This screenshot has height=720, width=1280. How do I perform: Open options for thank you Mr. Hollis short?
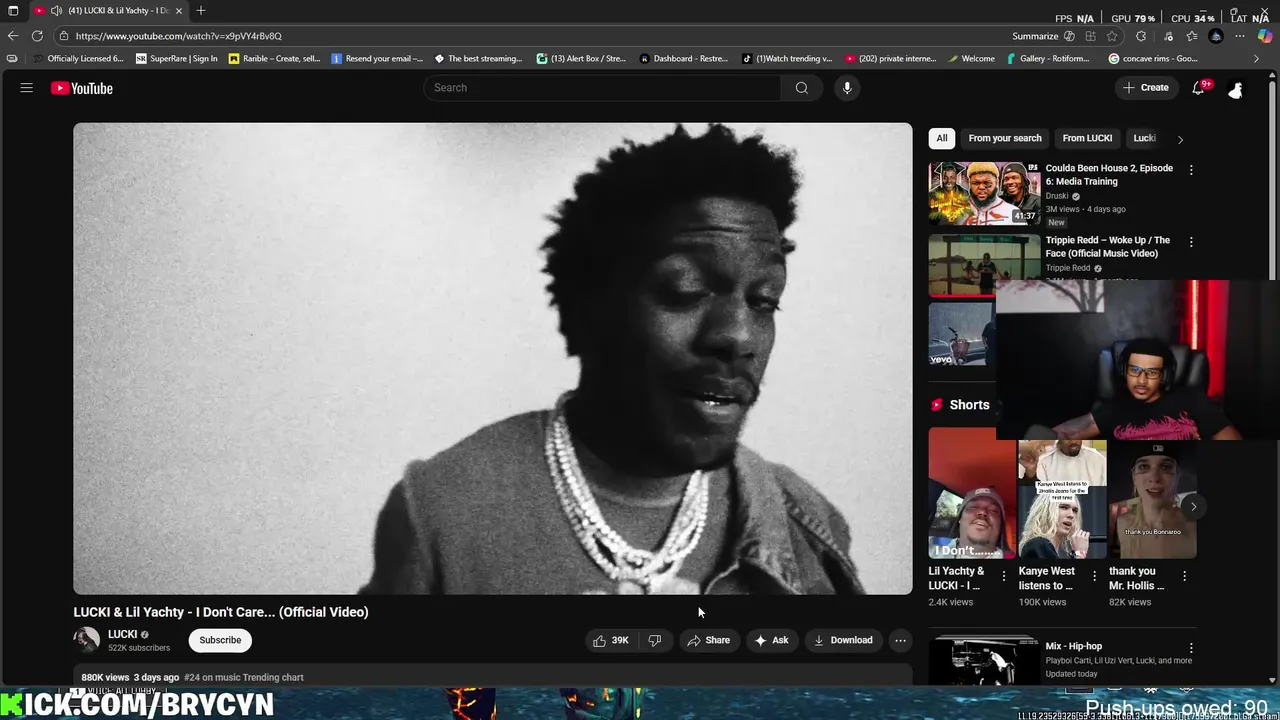pos(1184,576)
